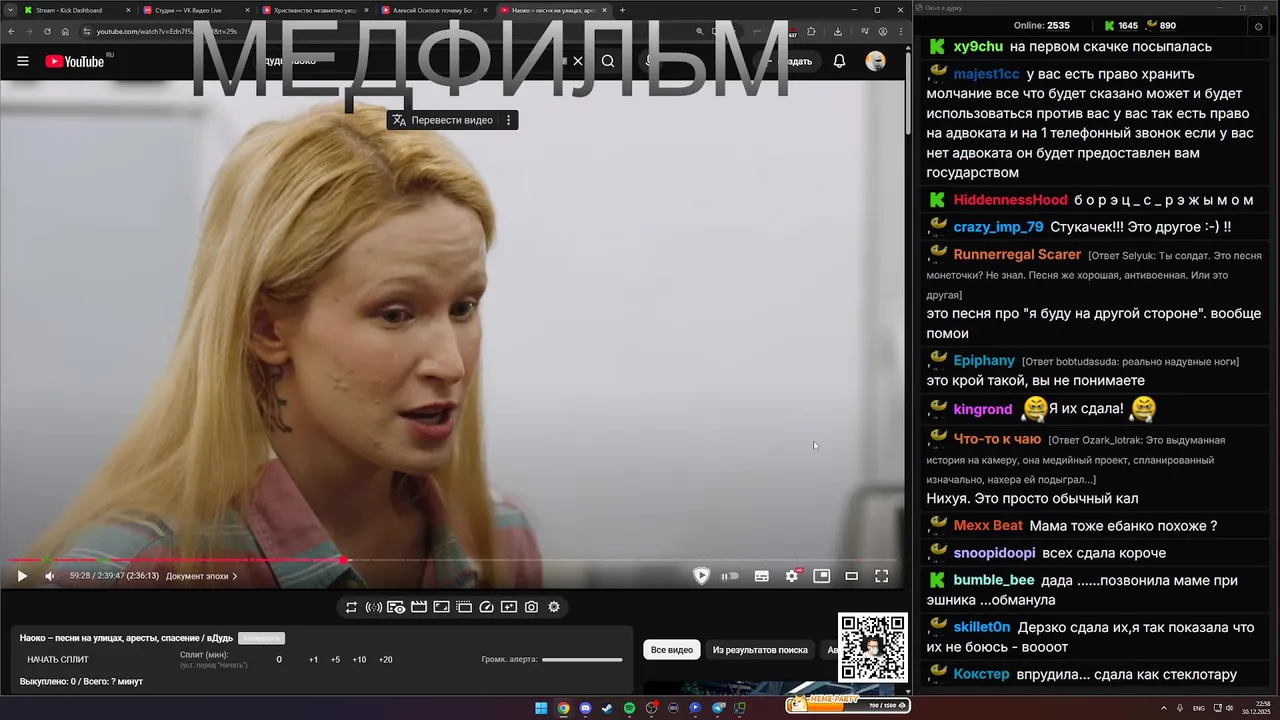1280x720 pixels.
Task: Open Discord from the taskbar
Action: [x=585, y=708]
